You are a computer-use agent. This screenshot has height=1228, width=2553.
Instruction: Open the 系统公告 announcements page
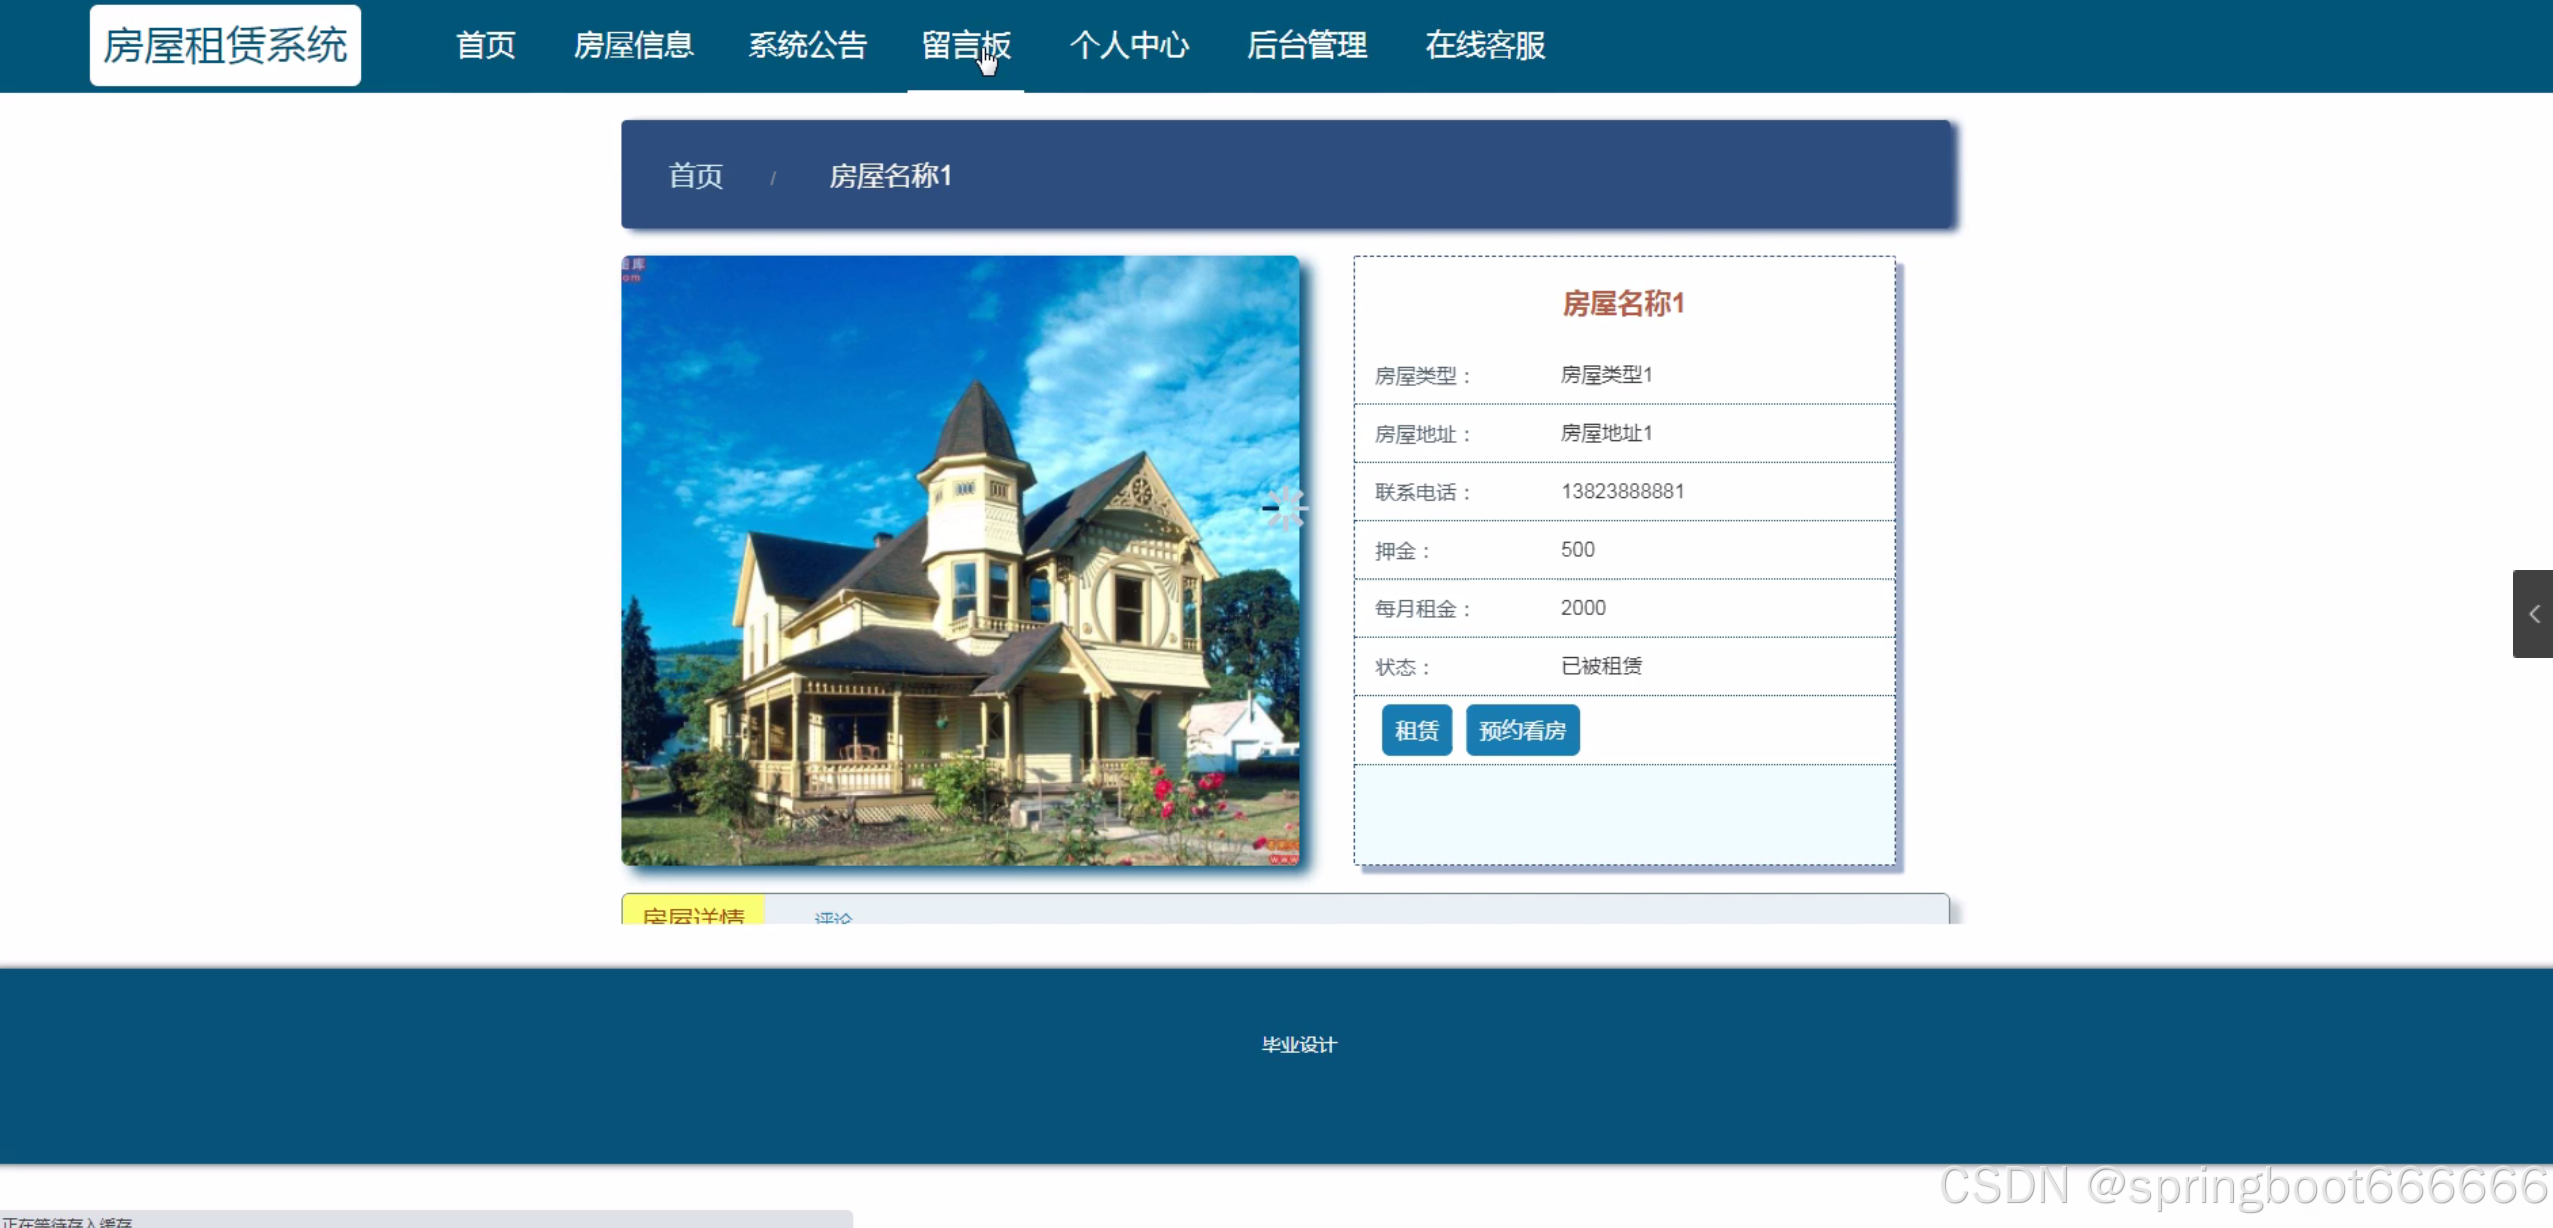pyautogui.click(x=807, y=45)
